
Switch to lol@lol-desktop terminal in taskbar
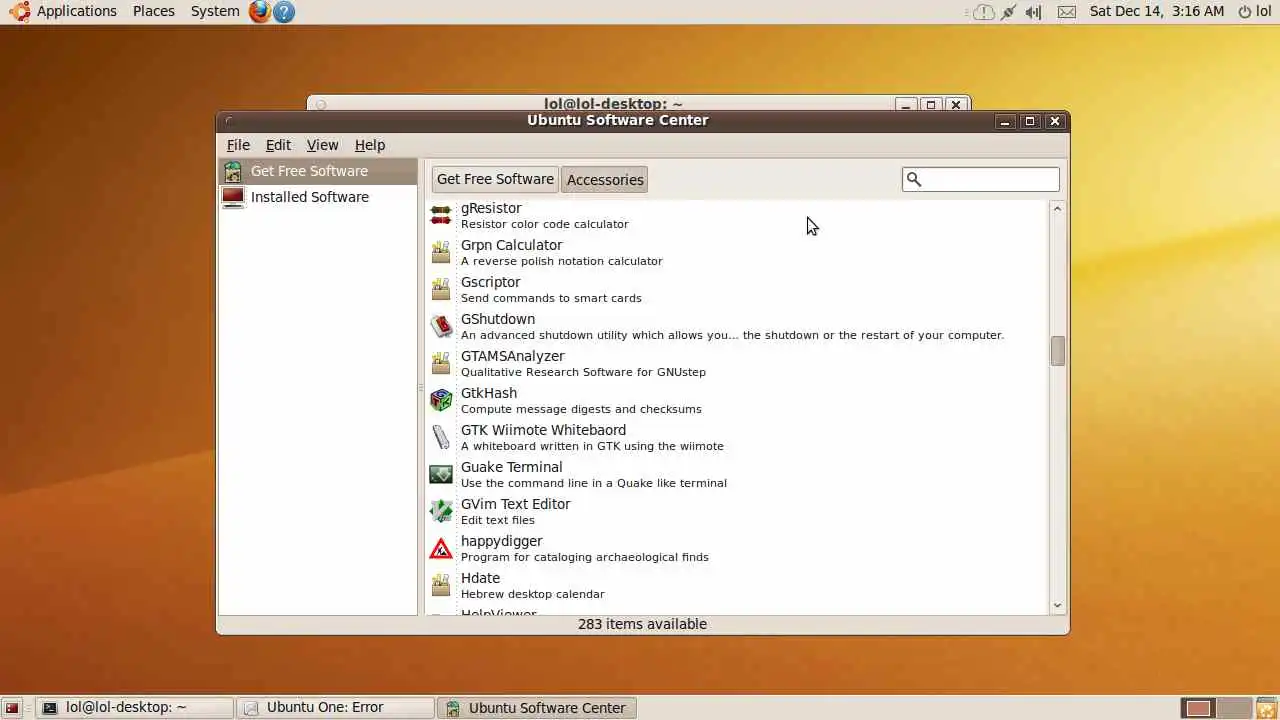pyautogui.click(x=135, y=708)
